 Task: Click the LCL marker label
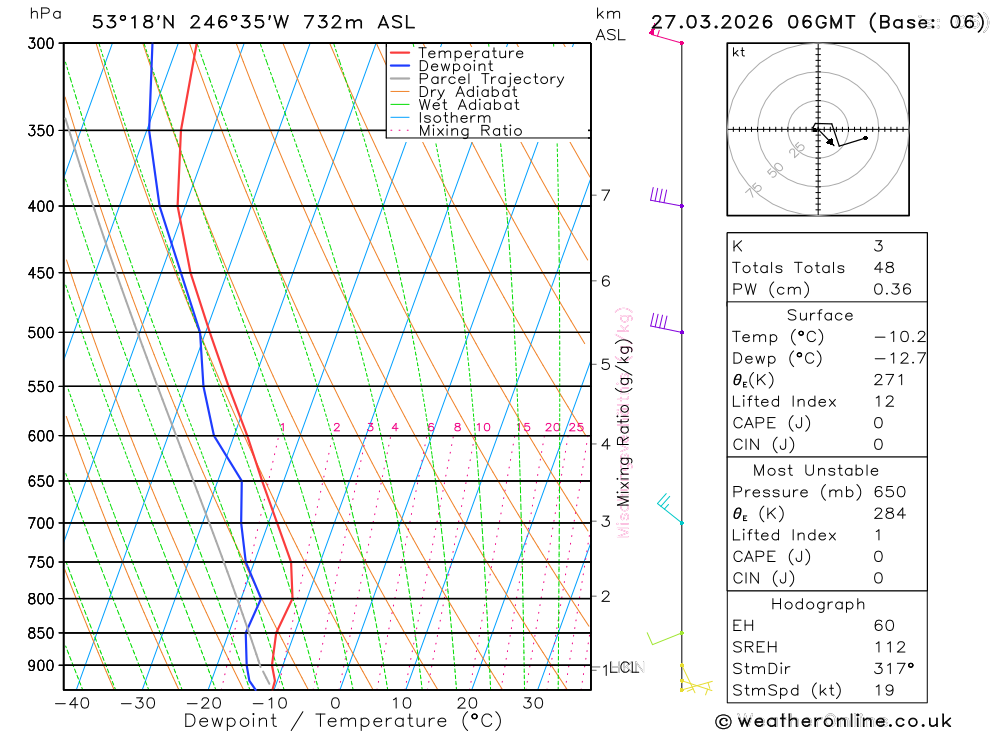point(624,667)
